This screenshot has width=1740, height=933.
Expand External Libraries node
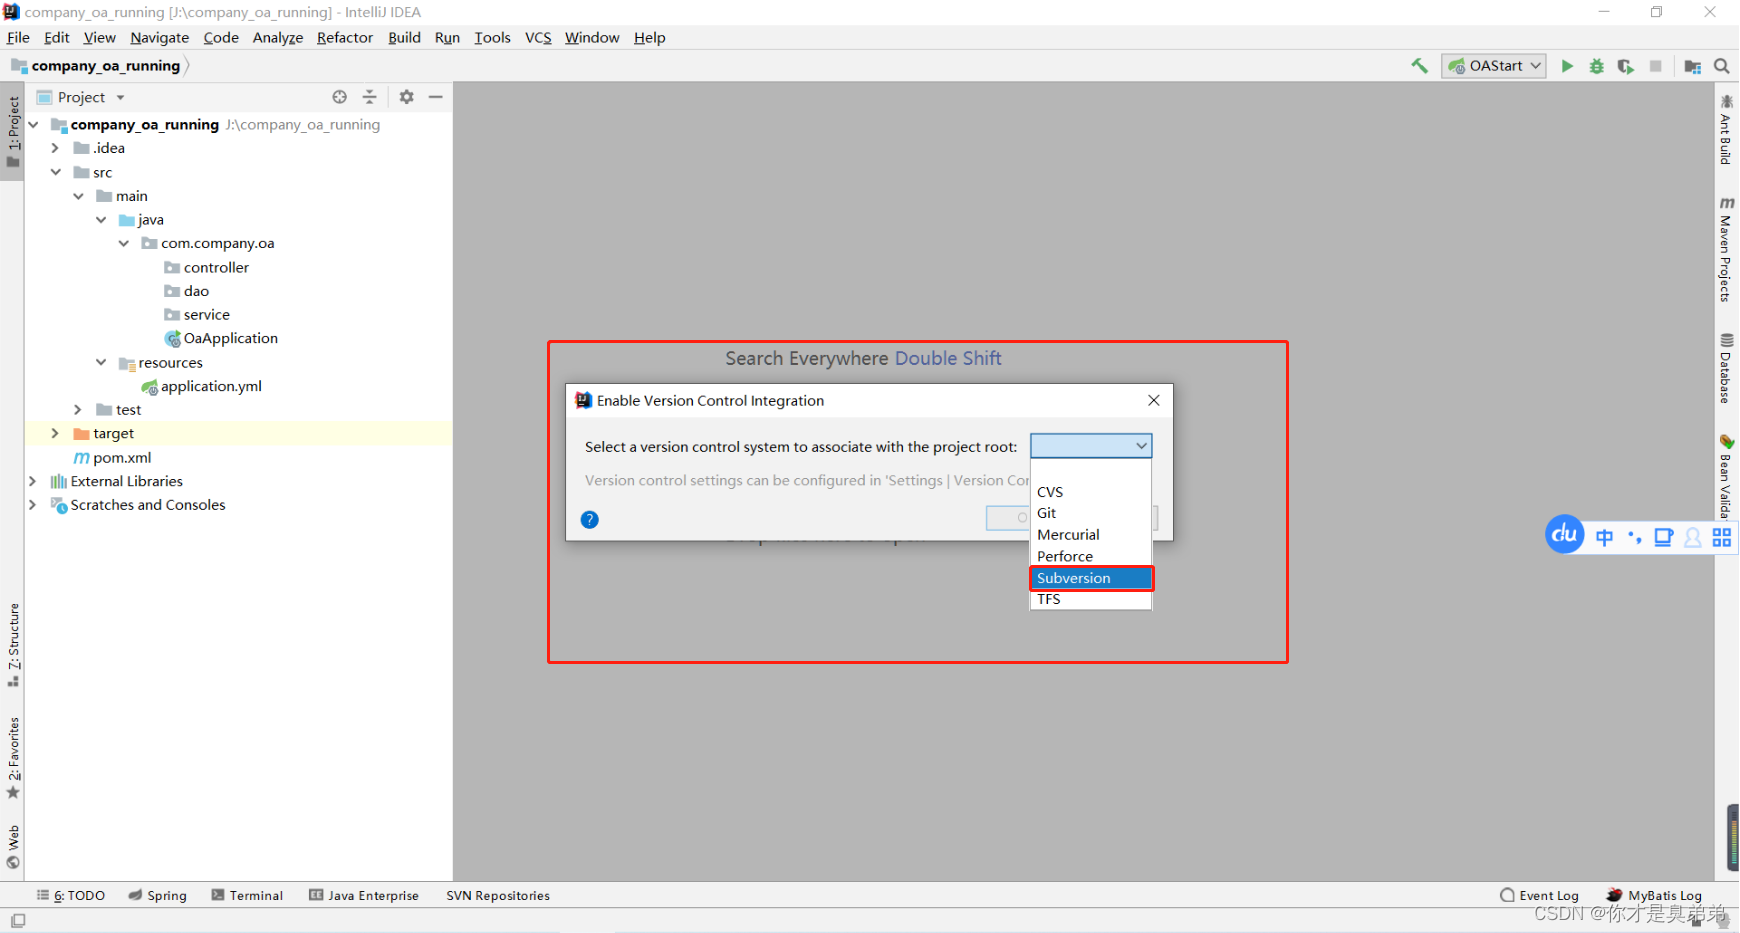point(33,481)
